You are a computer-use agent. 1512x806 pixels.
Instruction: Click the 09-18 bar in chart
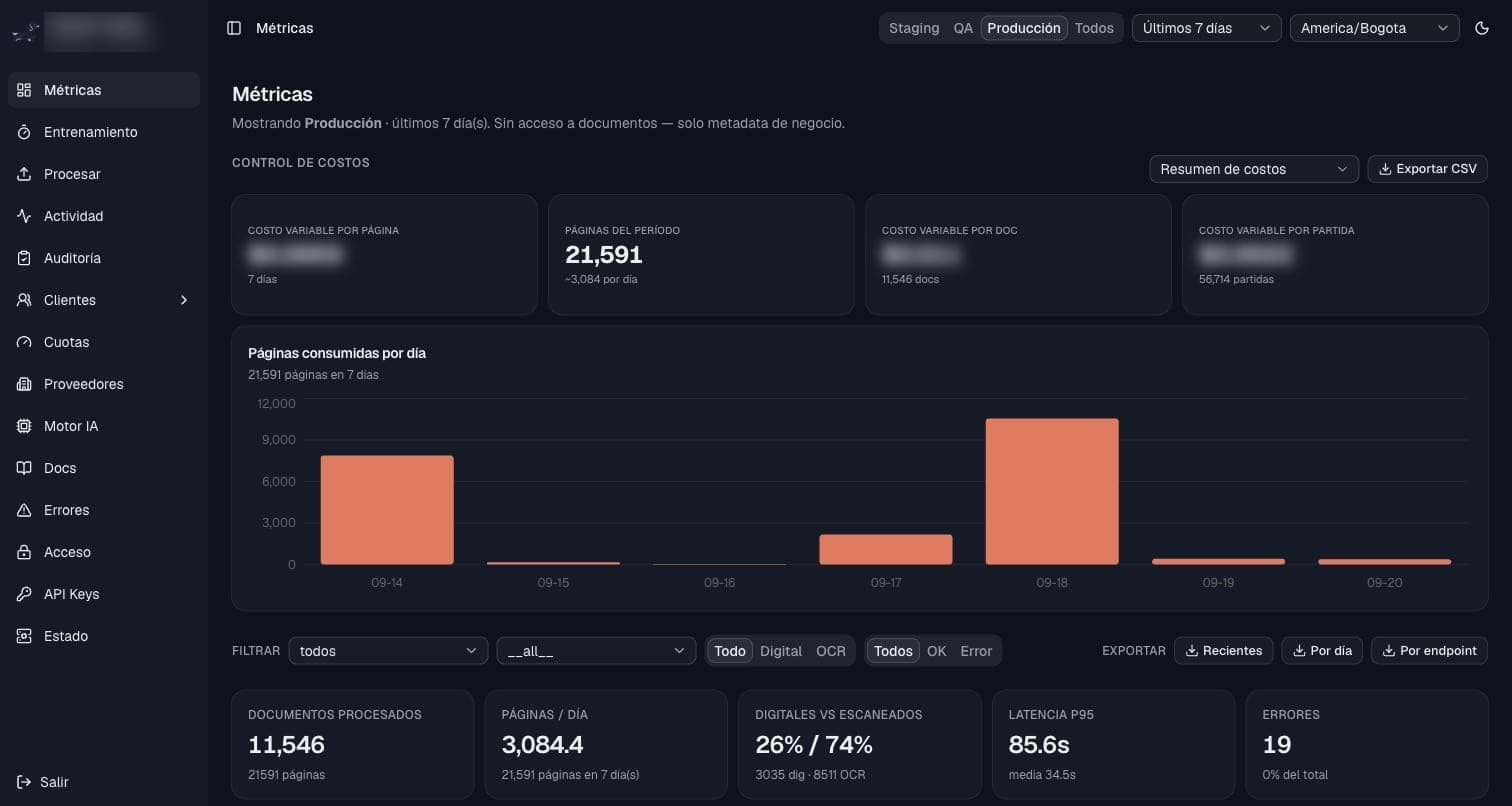[x=1052, y=492]
